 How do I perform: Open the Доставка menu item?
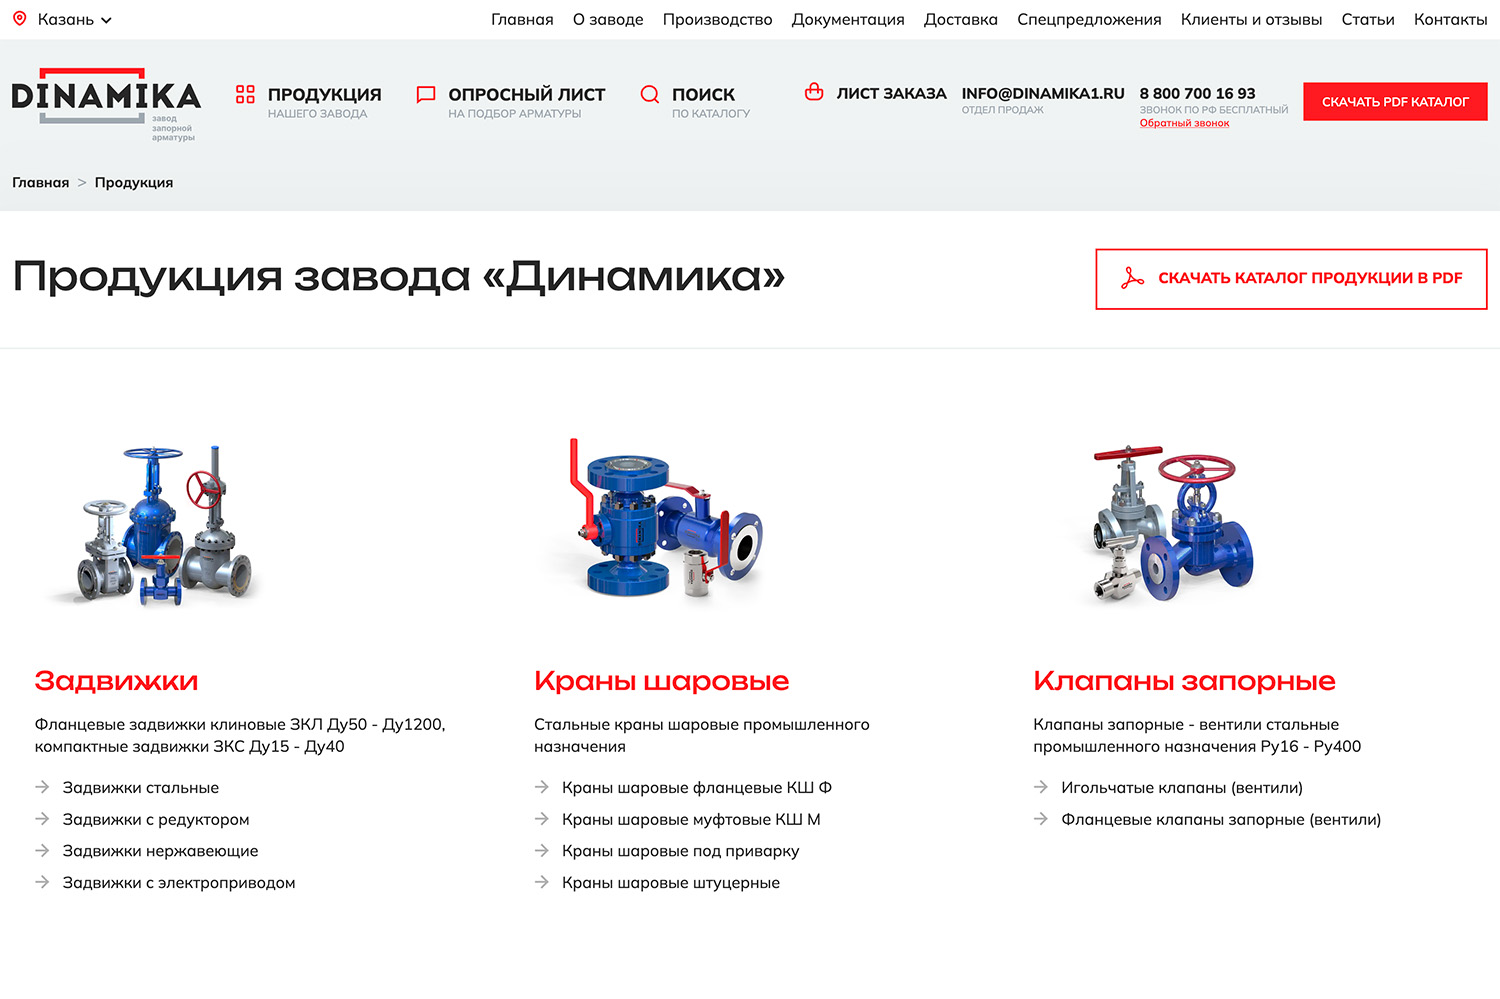tap(960, 19)
